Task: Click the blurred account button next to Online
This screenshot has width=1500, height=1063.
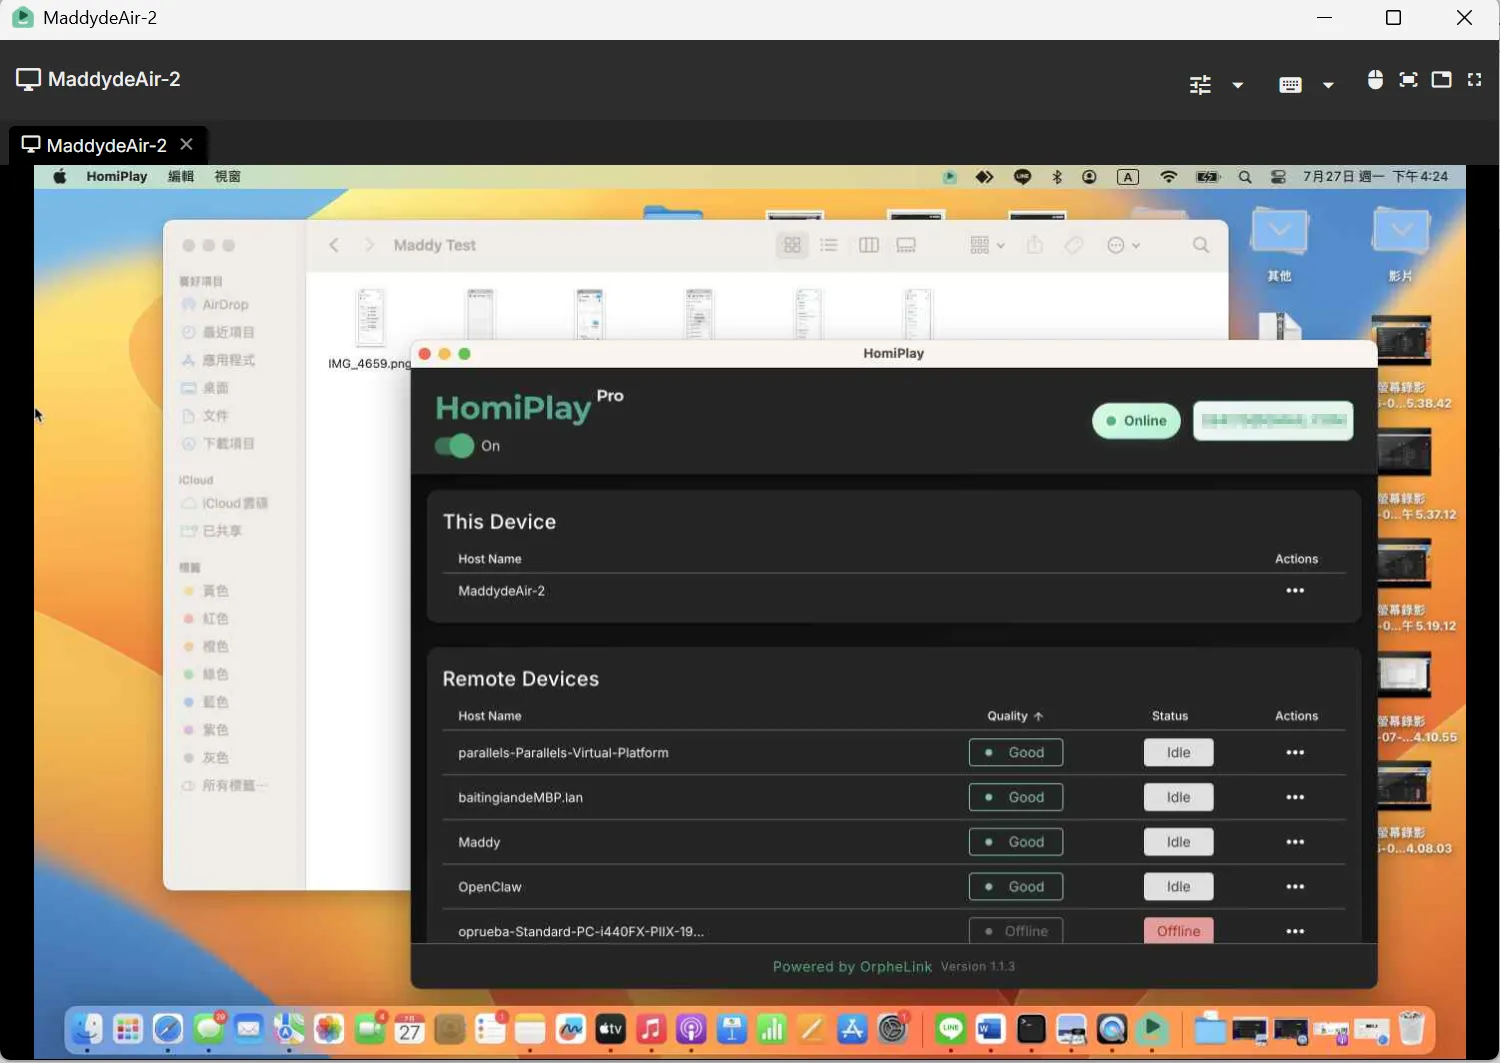Action: (x=1273, y=421)
